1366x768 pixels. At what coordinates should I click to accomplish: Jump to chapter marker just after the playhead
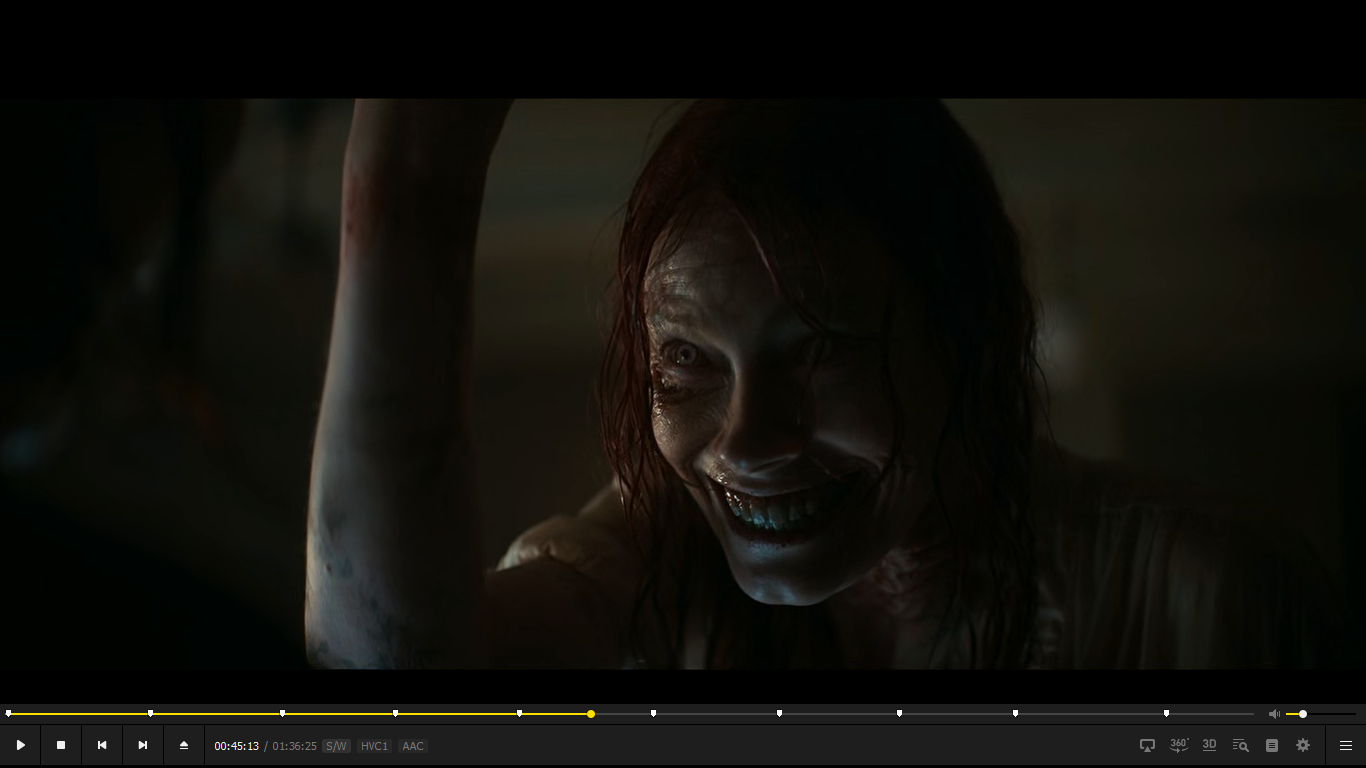pos(654,713)
